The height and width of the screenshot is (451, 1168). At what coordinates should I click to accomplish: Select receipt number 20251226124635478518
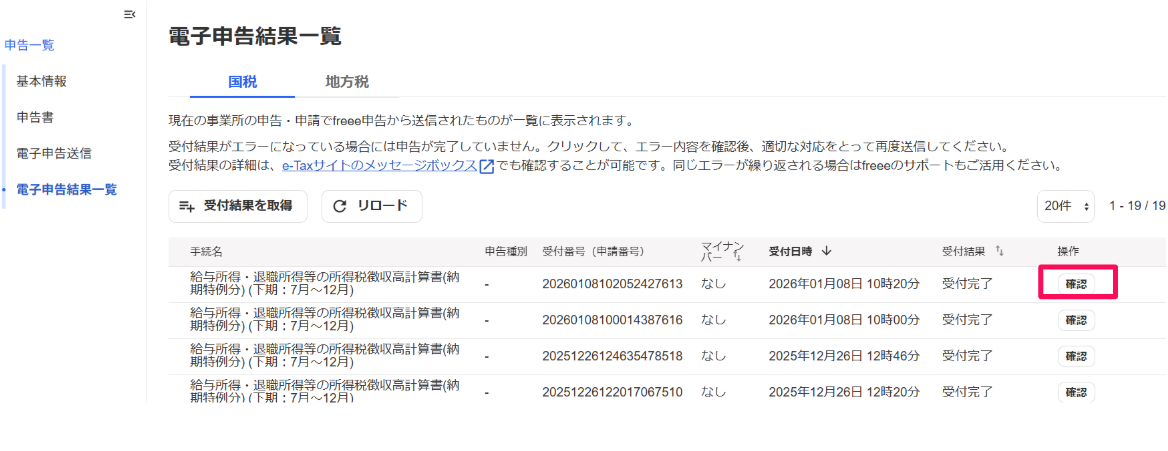pos(612,356)
